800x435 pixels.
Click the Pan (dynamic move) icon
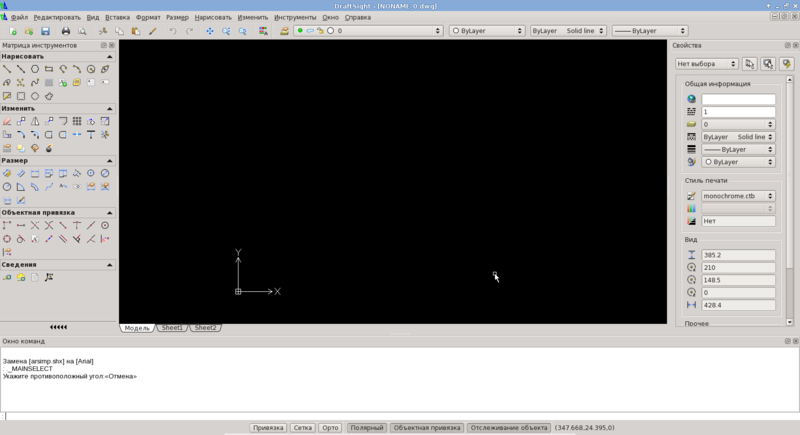(x=210, y=31)
